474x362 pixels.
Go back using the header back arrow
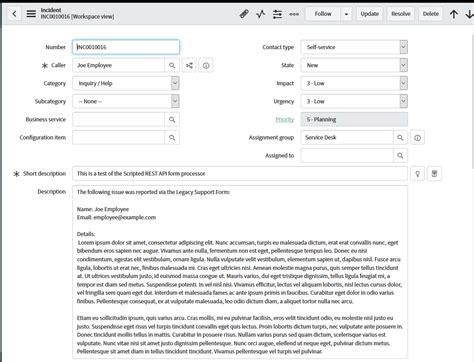(x=14, y=14)
